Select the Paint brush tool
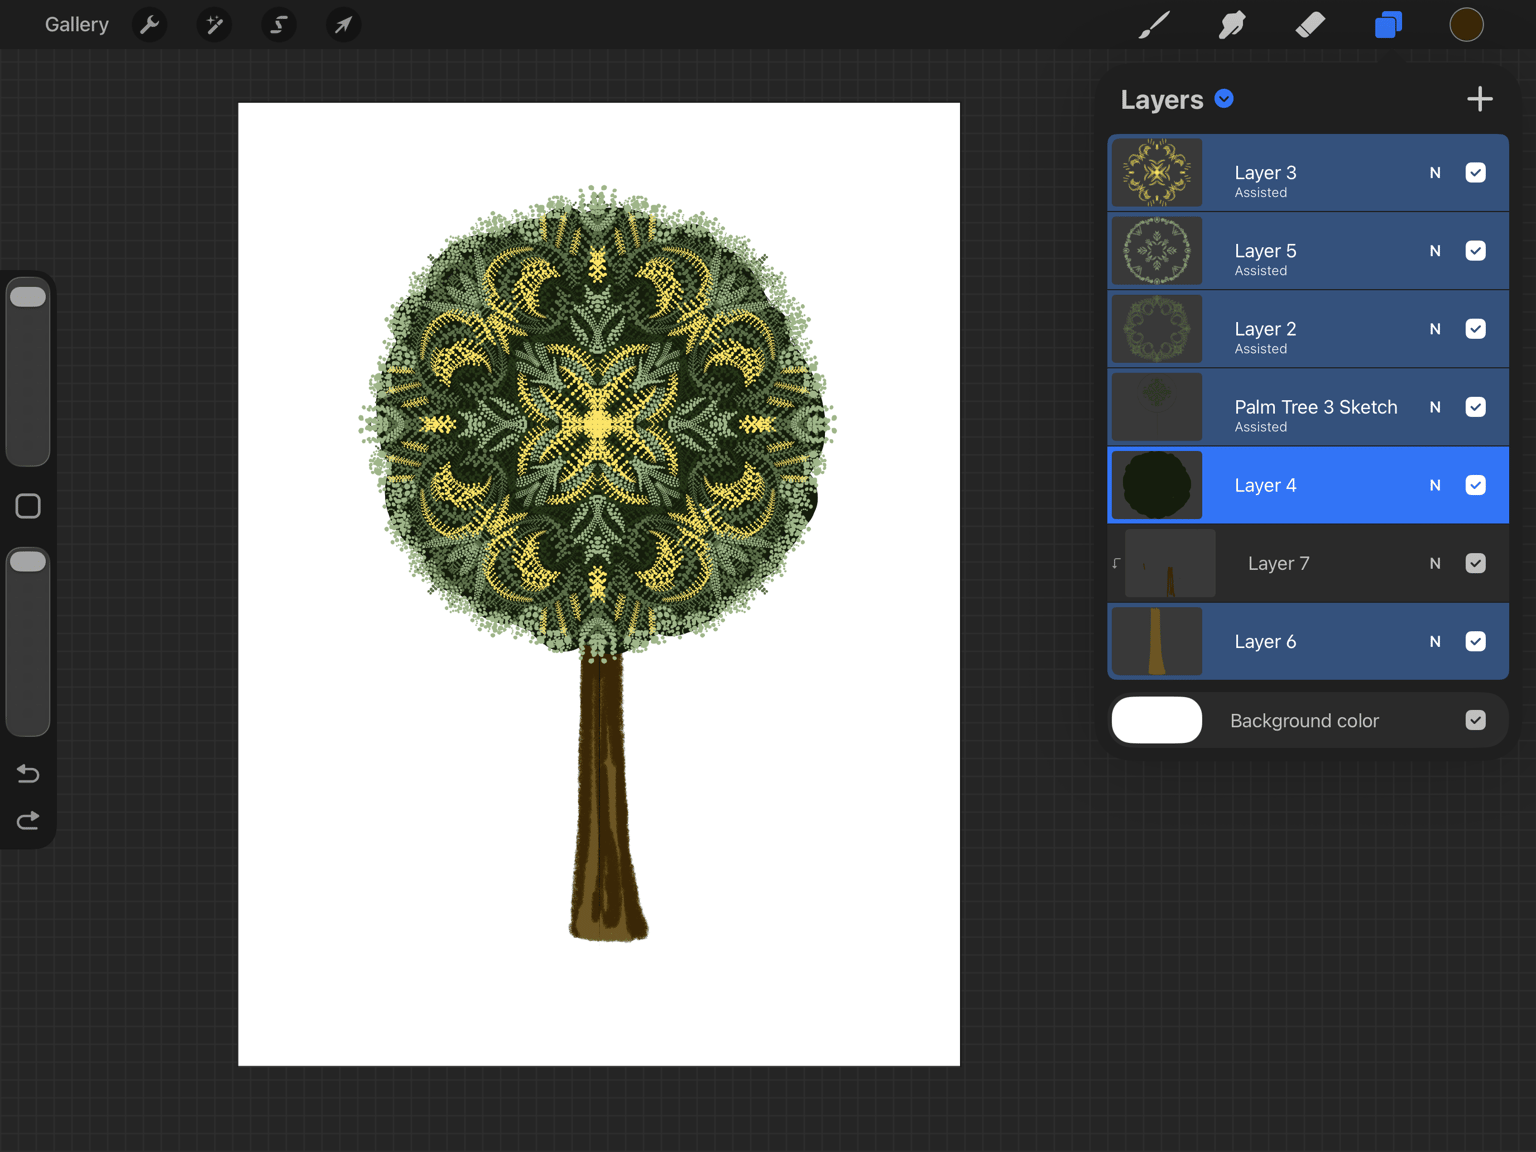Screen dimensions: 1536x1152 tap(1154, 25)
